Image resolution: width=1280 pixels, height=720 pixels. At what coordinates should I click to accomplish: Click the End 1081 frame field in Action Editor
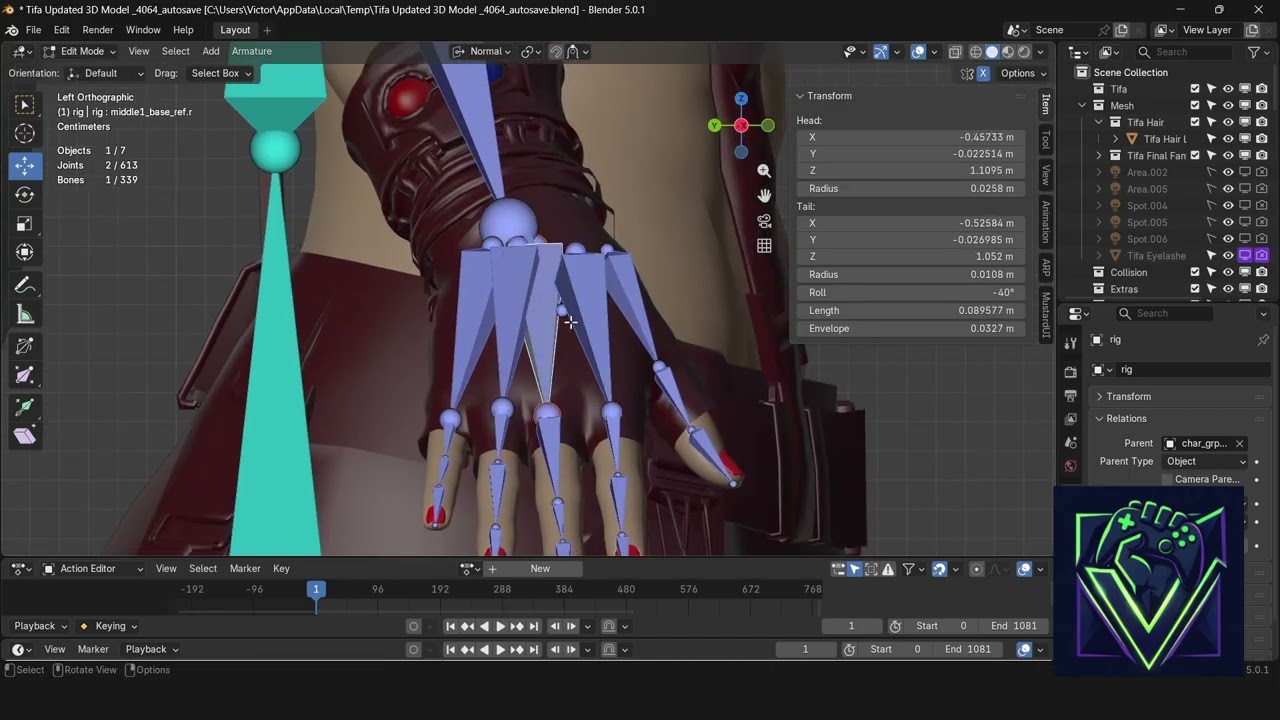[1014, 626]
